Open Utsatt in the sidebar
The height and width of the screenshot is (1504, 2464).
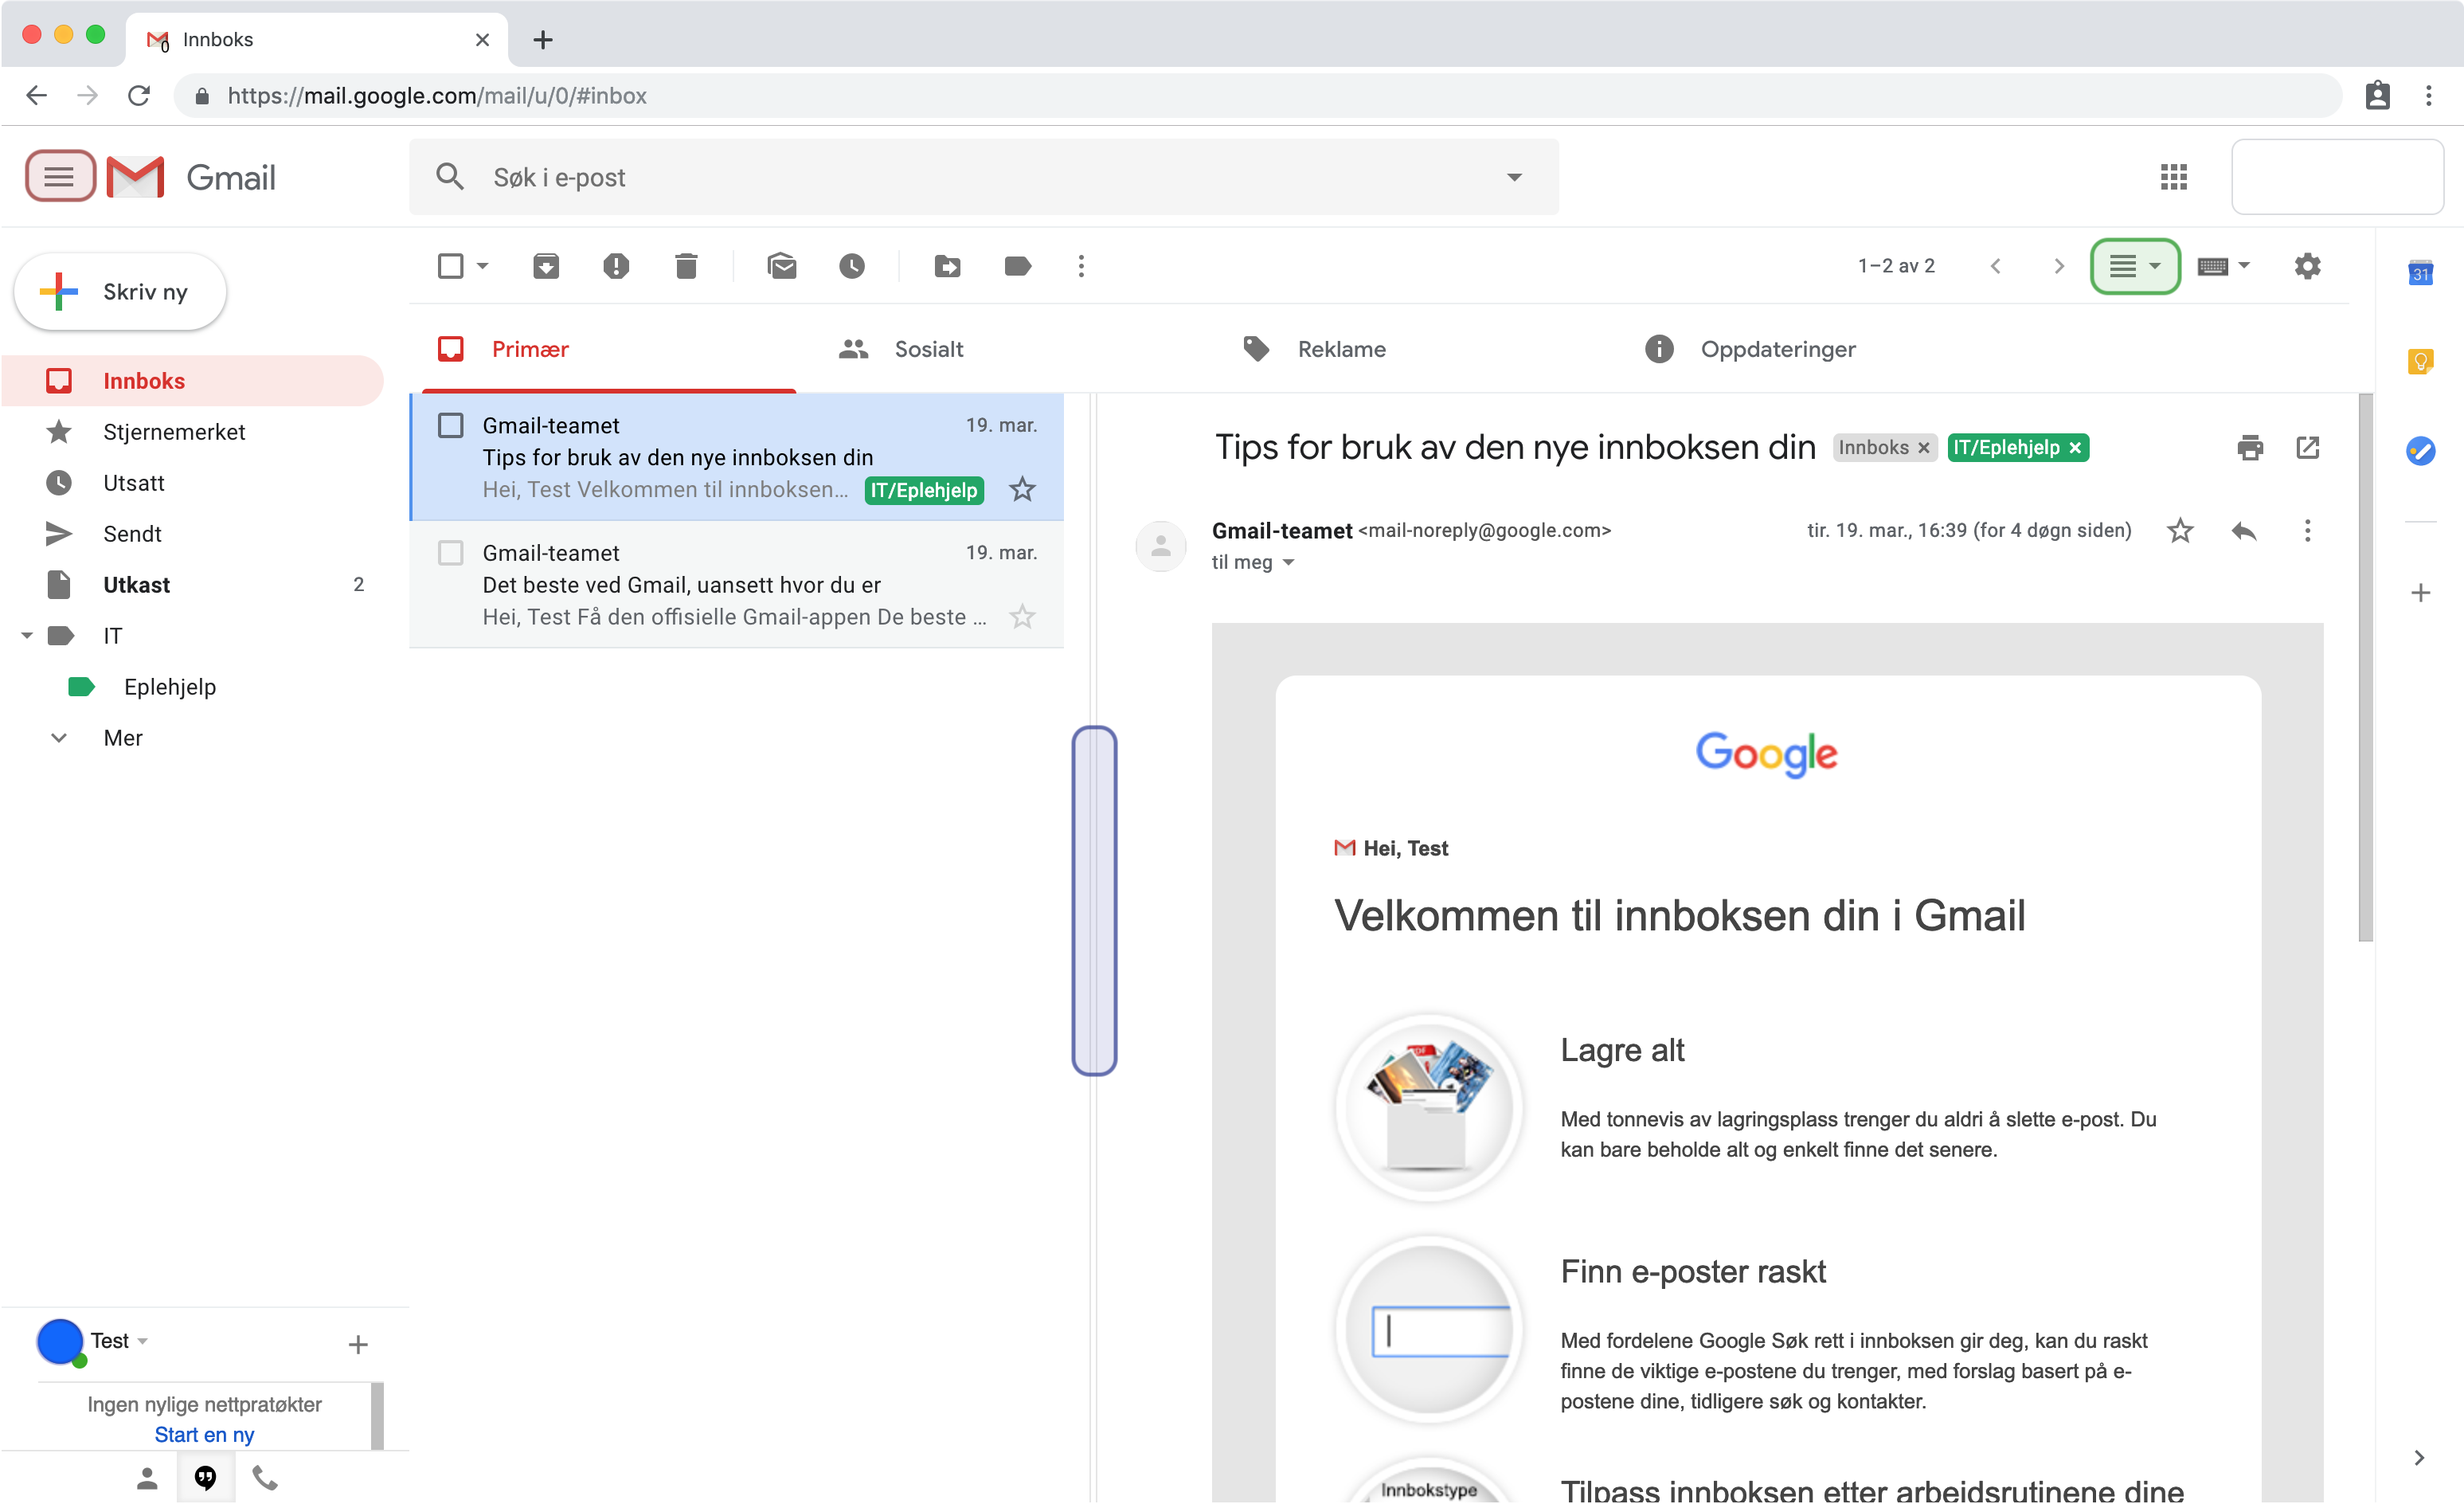point(193,483)
